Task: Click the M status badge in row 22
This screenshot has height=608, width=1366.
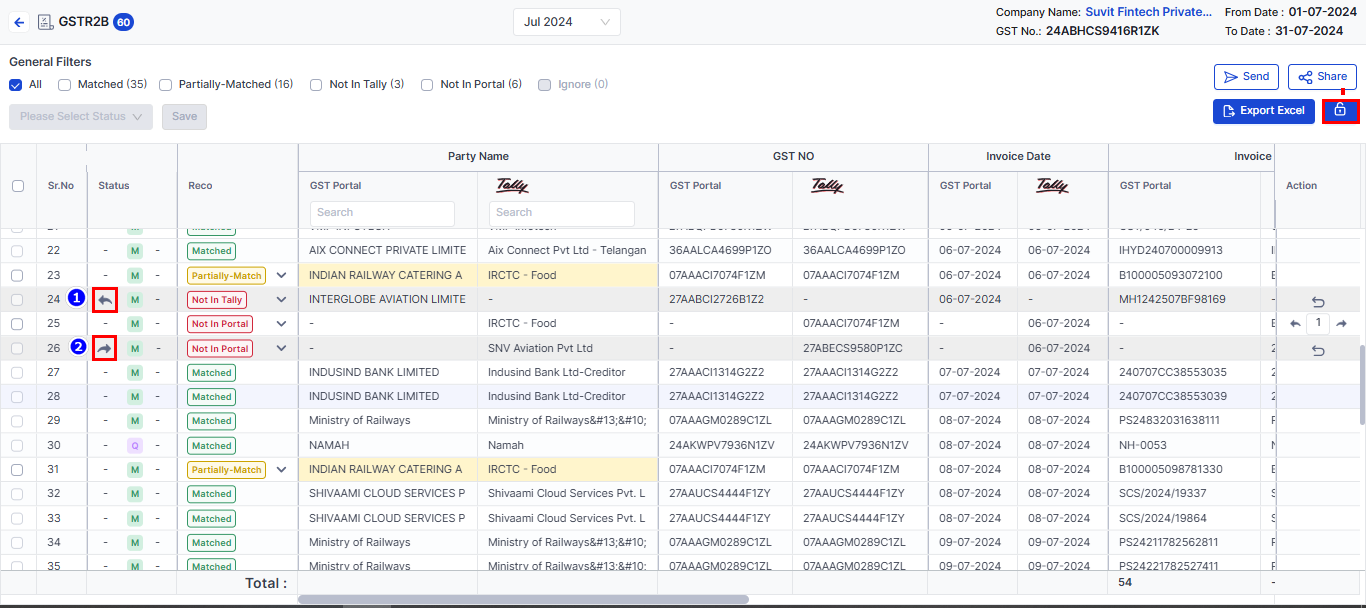Action: (x=135, y=251)
